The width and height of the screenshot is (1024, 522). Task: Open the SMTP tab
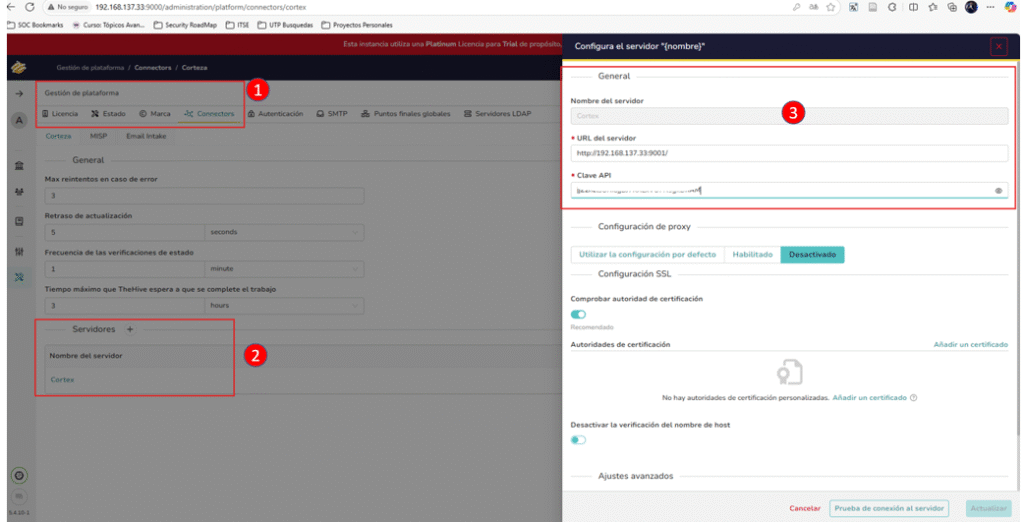tap(332, 114)
